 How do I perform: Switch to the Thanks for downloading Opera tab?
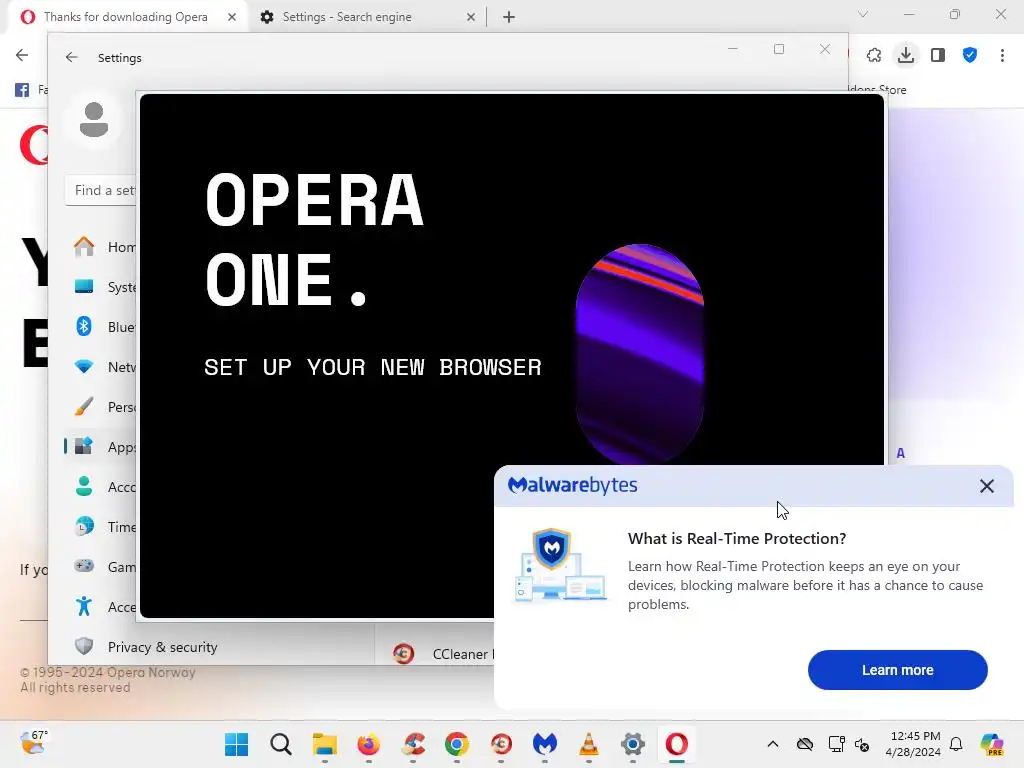(124, 17)
